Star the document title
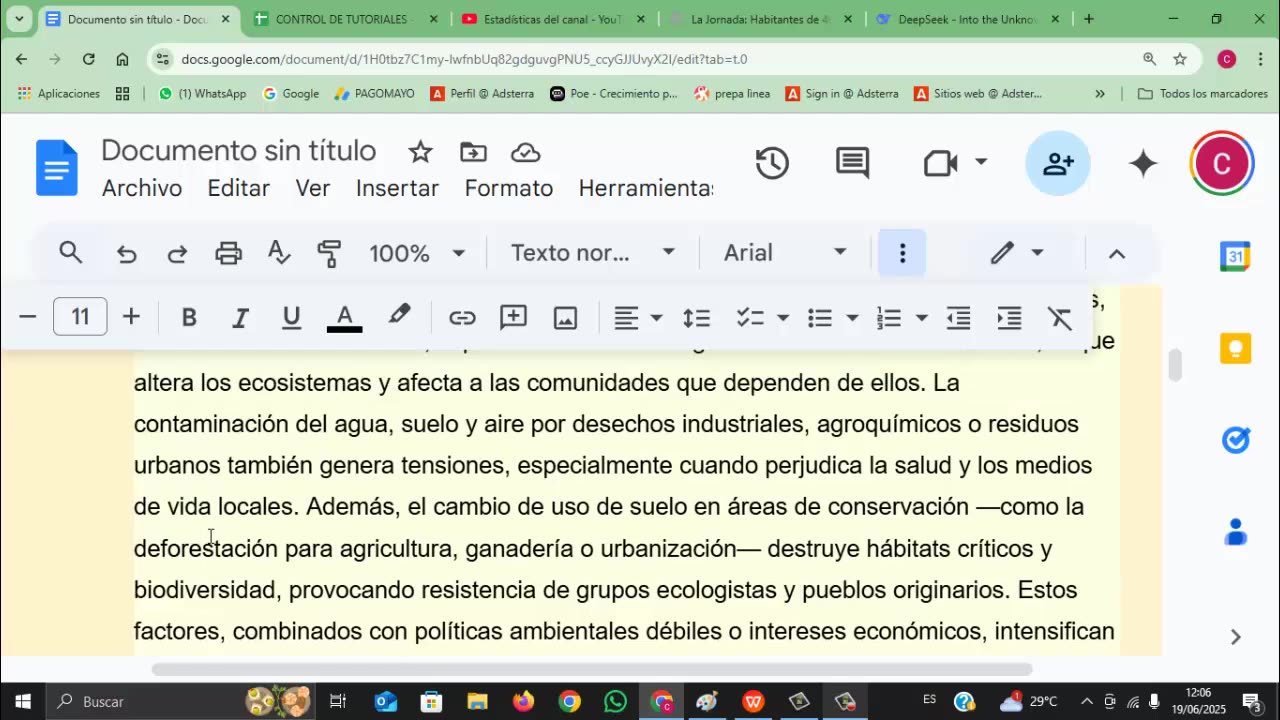 [x=420, y=152]
